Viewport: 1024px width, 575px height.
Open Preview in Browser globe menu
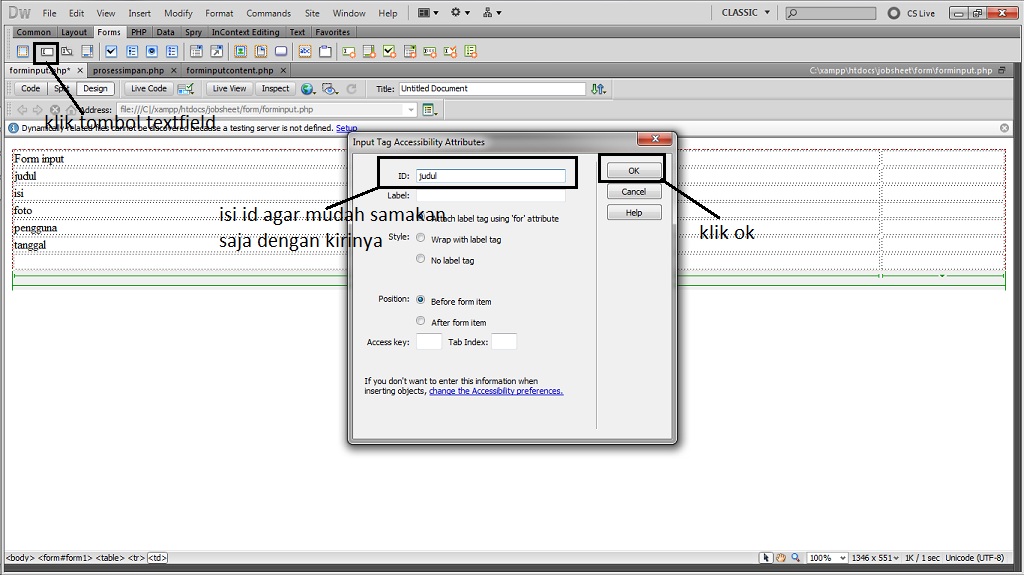308,89
